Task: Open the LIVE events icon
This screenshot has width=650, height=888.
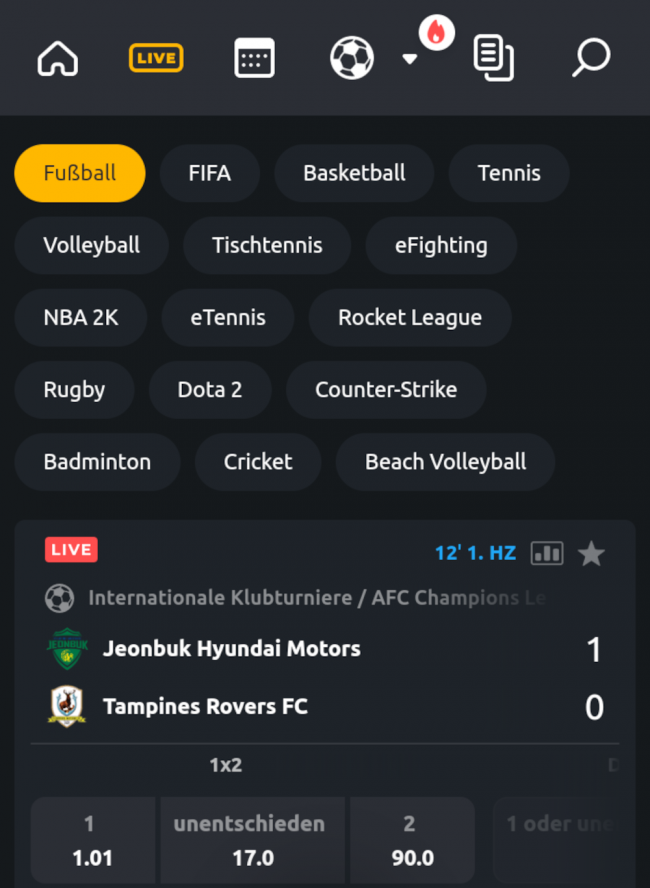Action: tap(156, 58)
